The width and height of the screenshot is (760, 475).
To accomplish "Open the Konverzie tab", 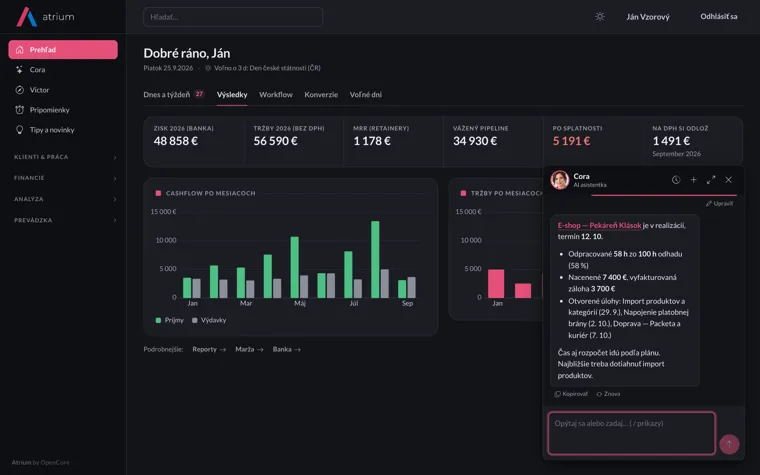I will click(321, 95).
